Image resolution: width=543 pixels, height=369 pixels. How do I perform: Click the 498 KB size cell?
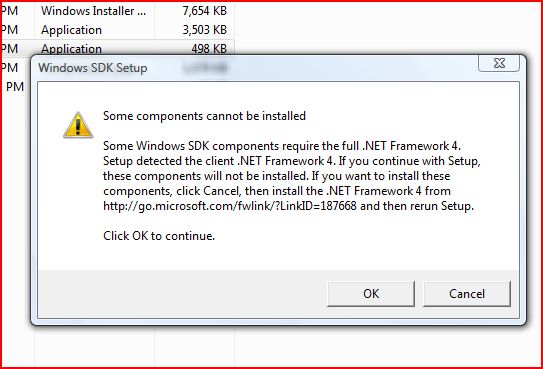pos(209,49)
